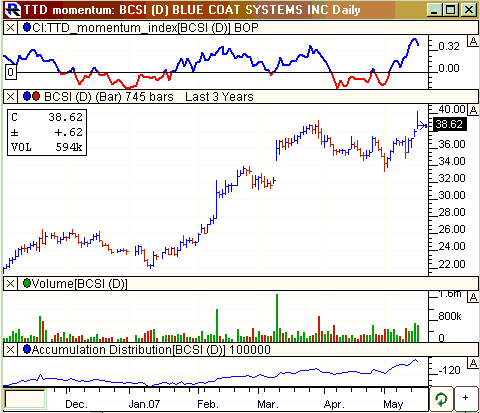Close the Volume pane
The width and height of the screenshot is (480, 413).
coord(10,284)
